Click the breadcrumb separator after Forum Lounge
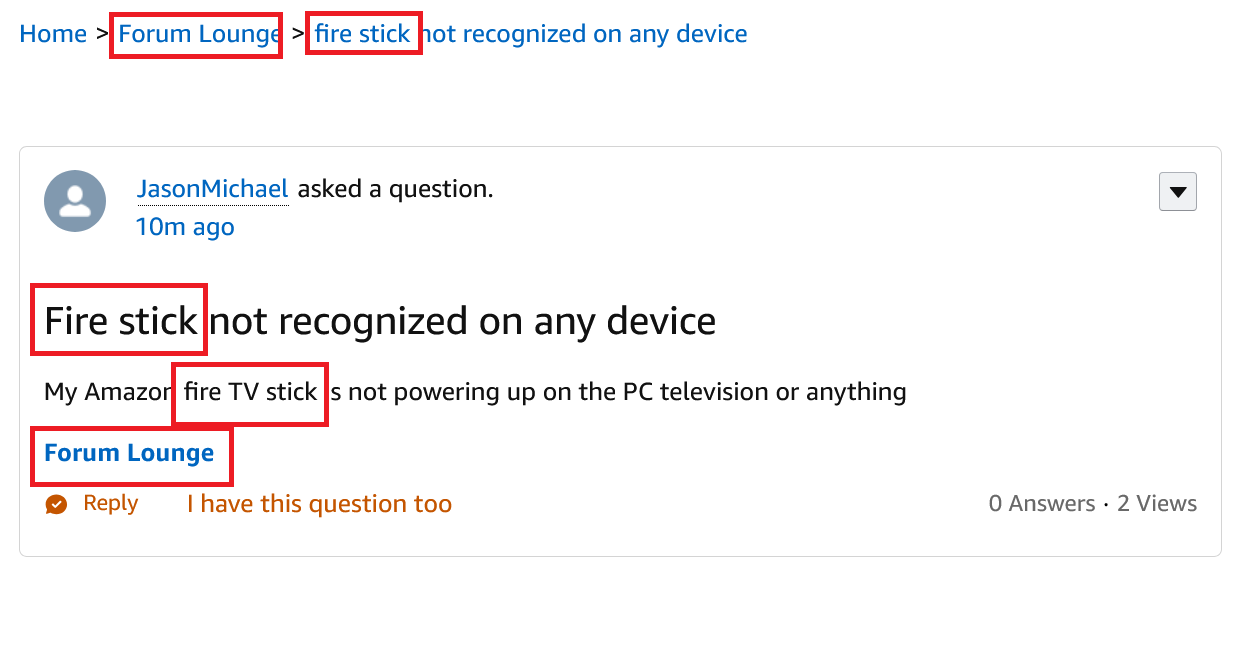Viewport: 1240px width, 648px height. coord(298,34)
